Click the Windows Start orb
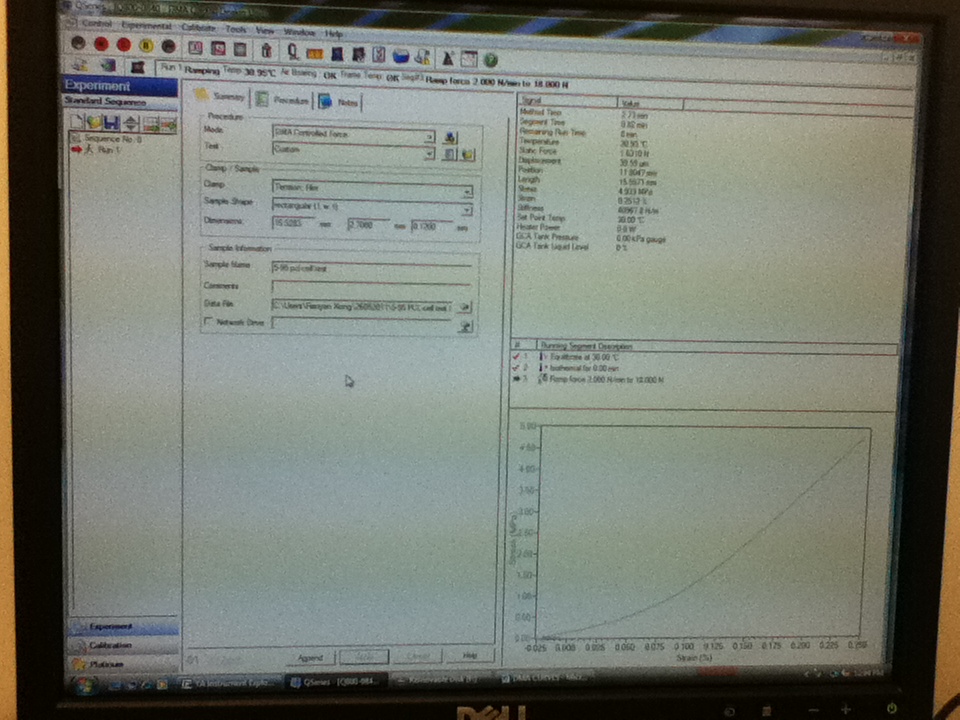Screen dimensions: 960x720 pos(85,685)
